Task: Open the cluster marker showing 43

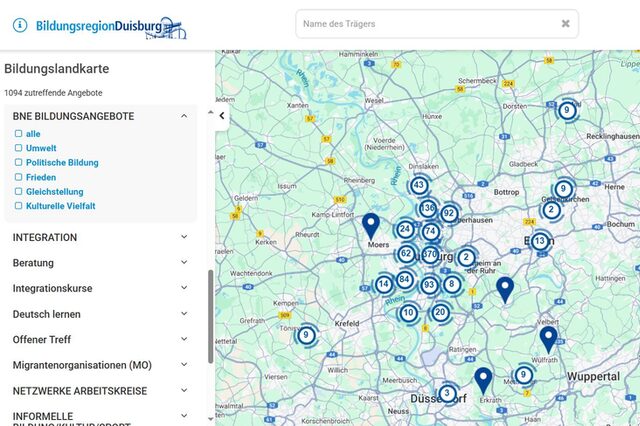Action: coord(419,185)
